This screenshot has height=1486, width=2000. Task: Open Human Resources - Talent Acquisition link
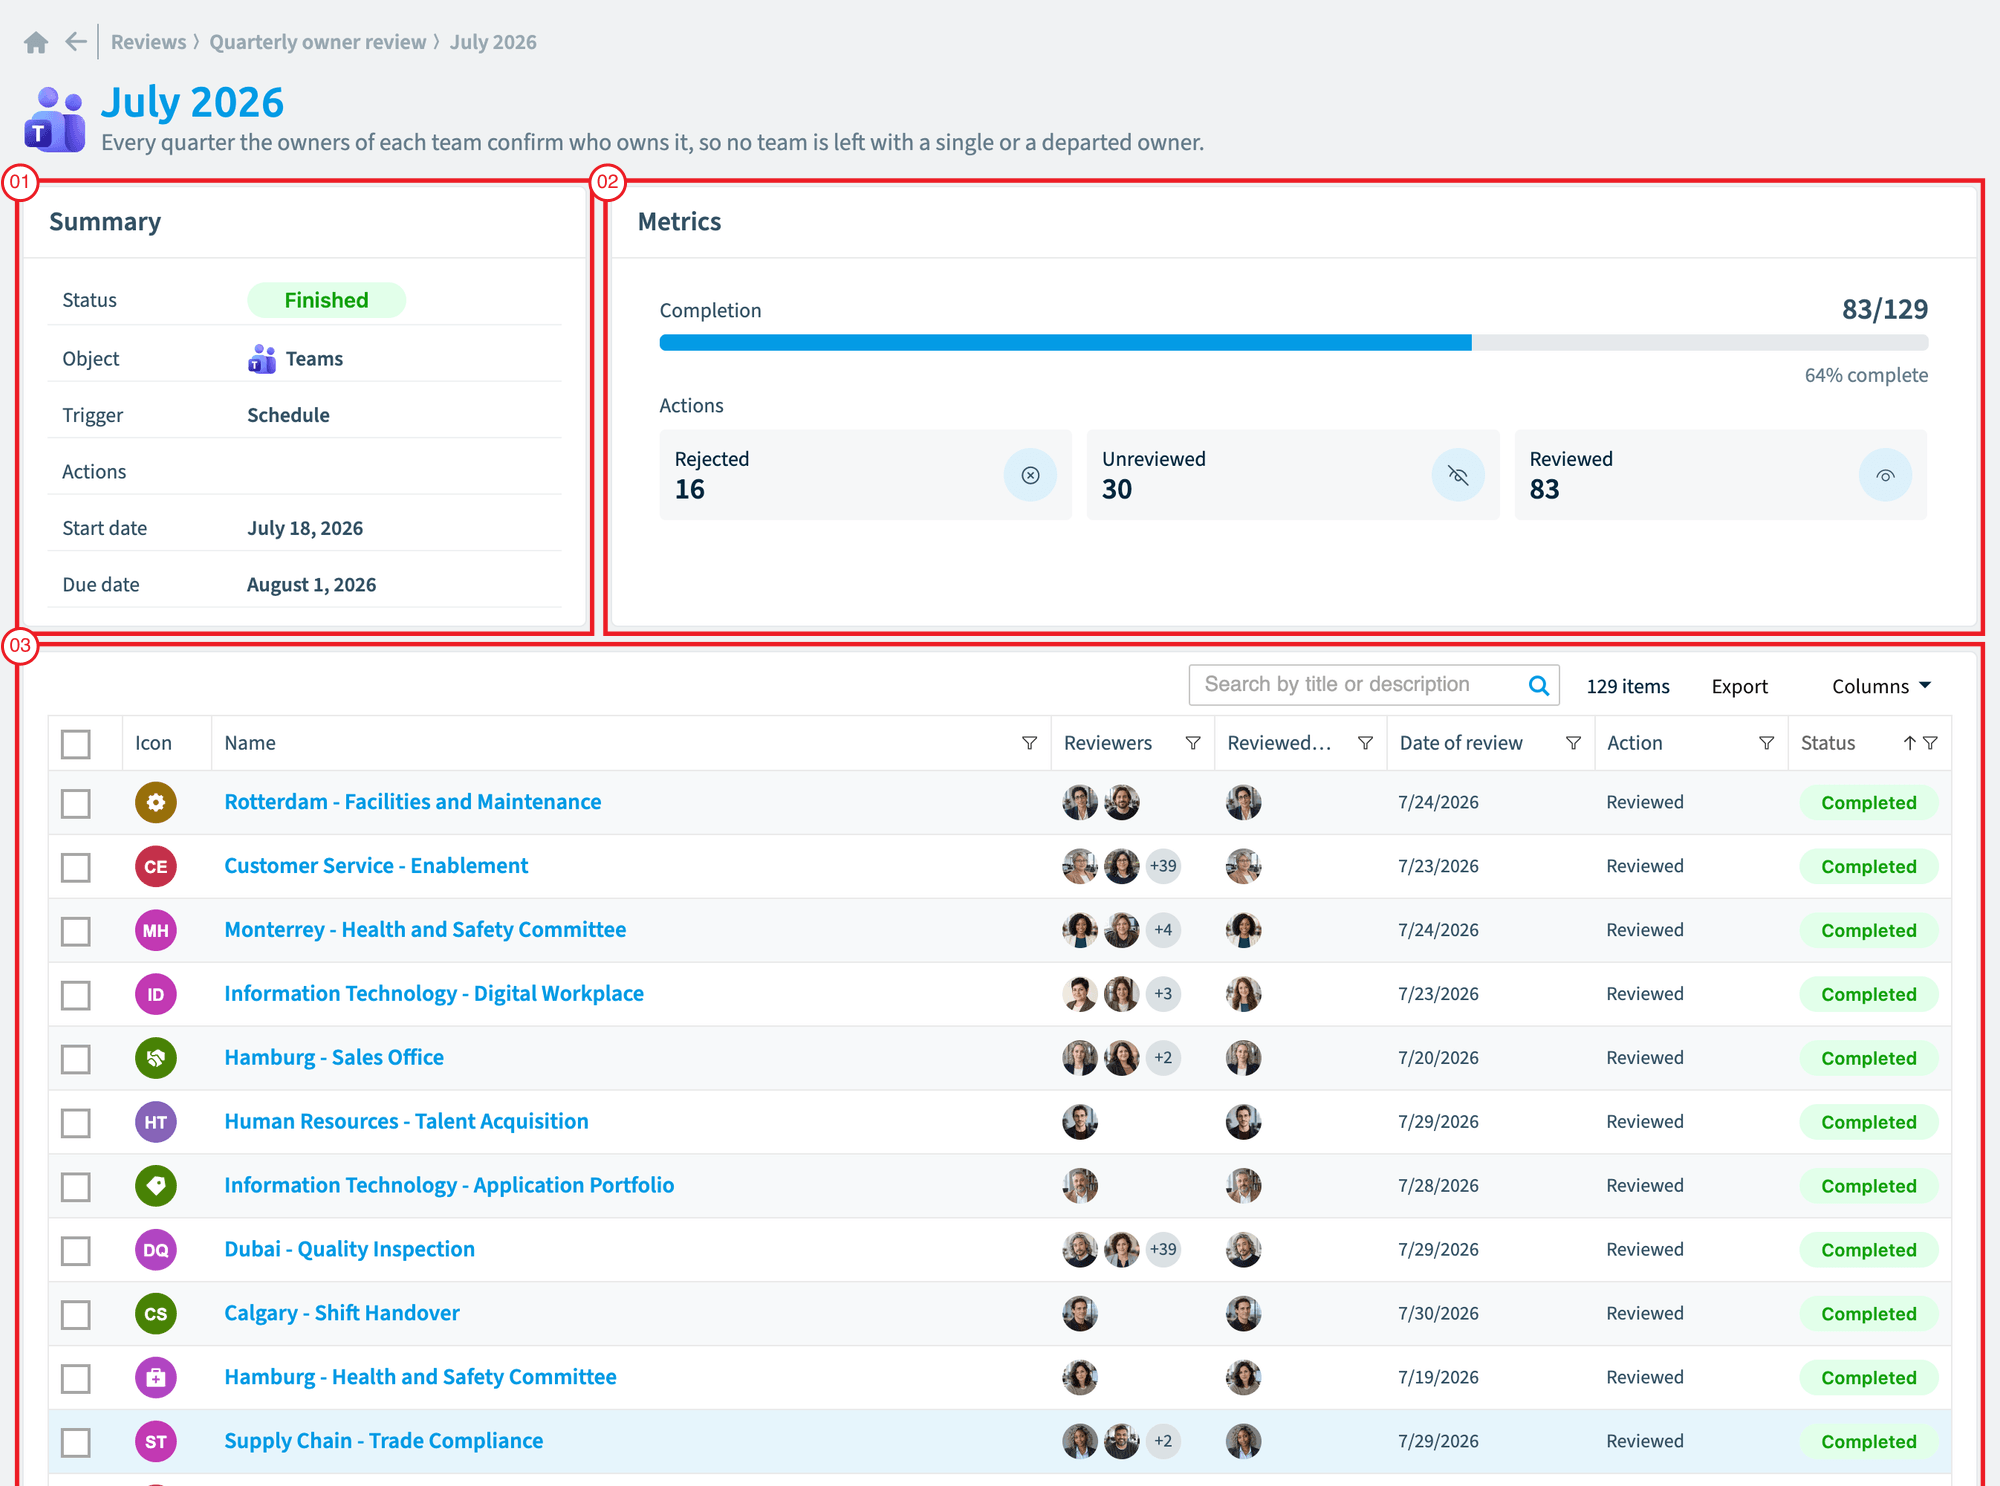(x=406, y=1122)
